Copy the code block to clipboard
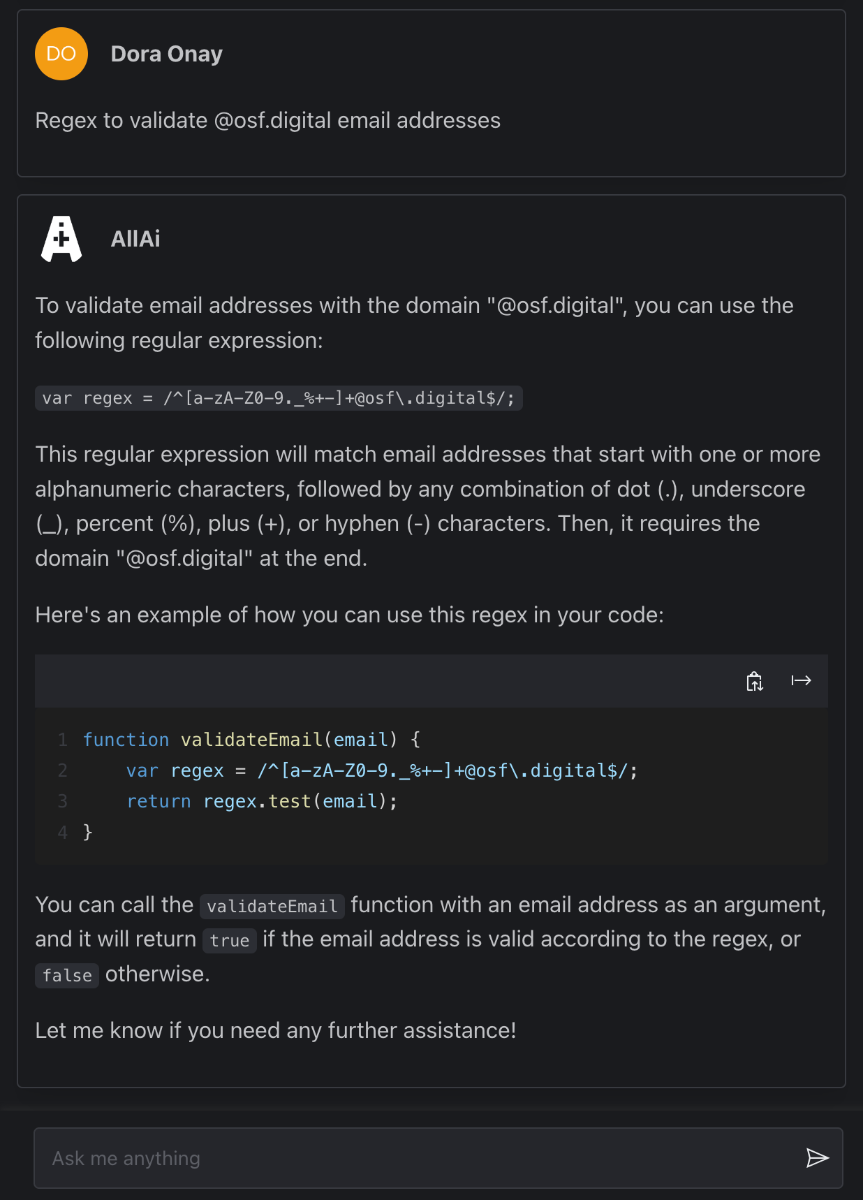 [755, 681]
